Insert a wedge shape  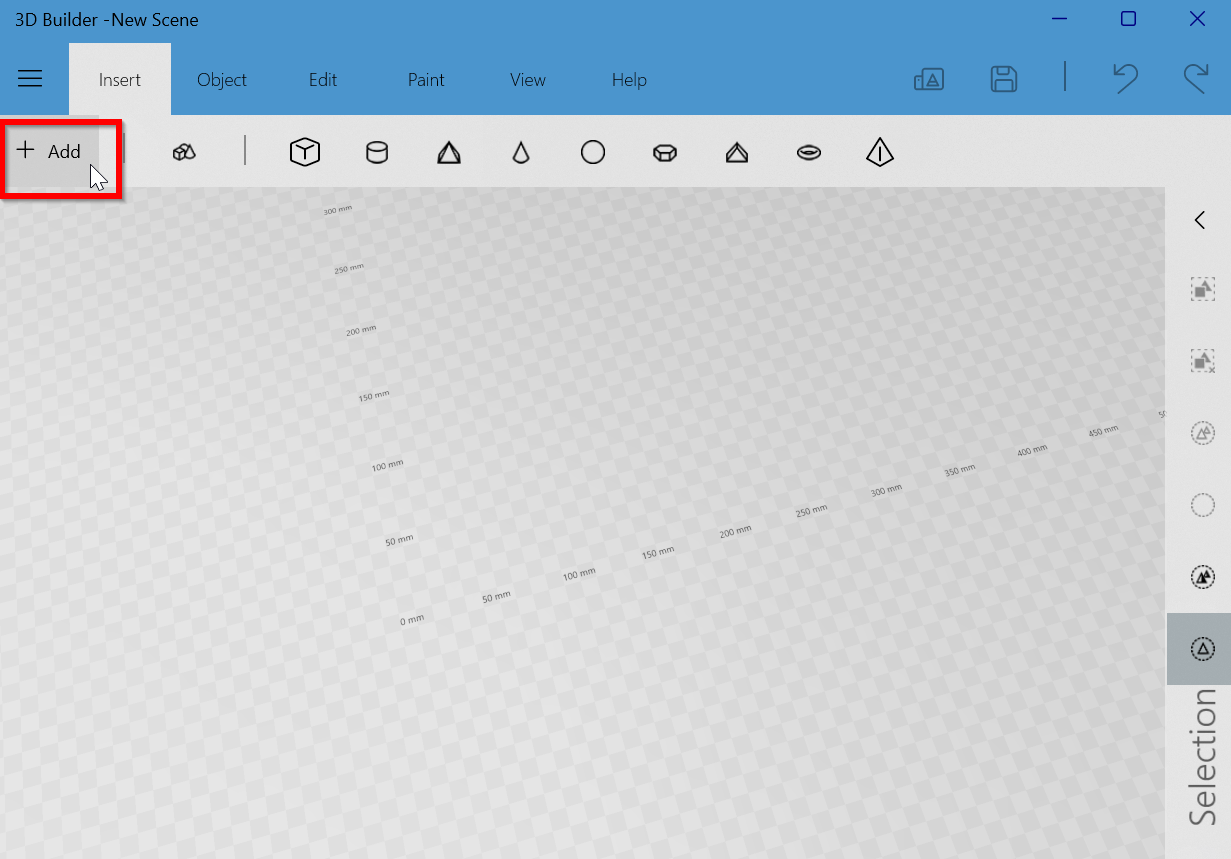737,152
